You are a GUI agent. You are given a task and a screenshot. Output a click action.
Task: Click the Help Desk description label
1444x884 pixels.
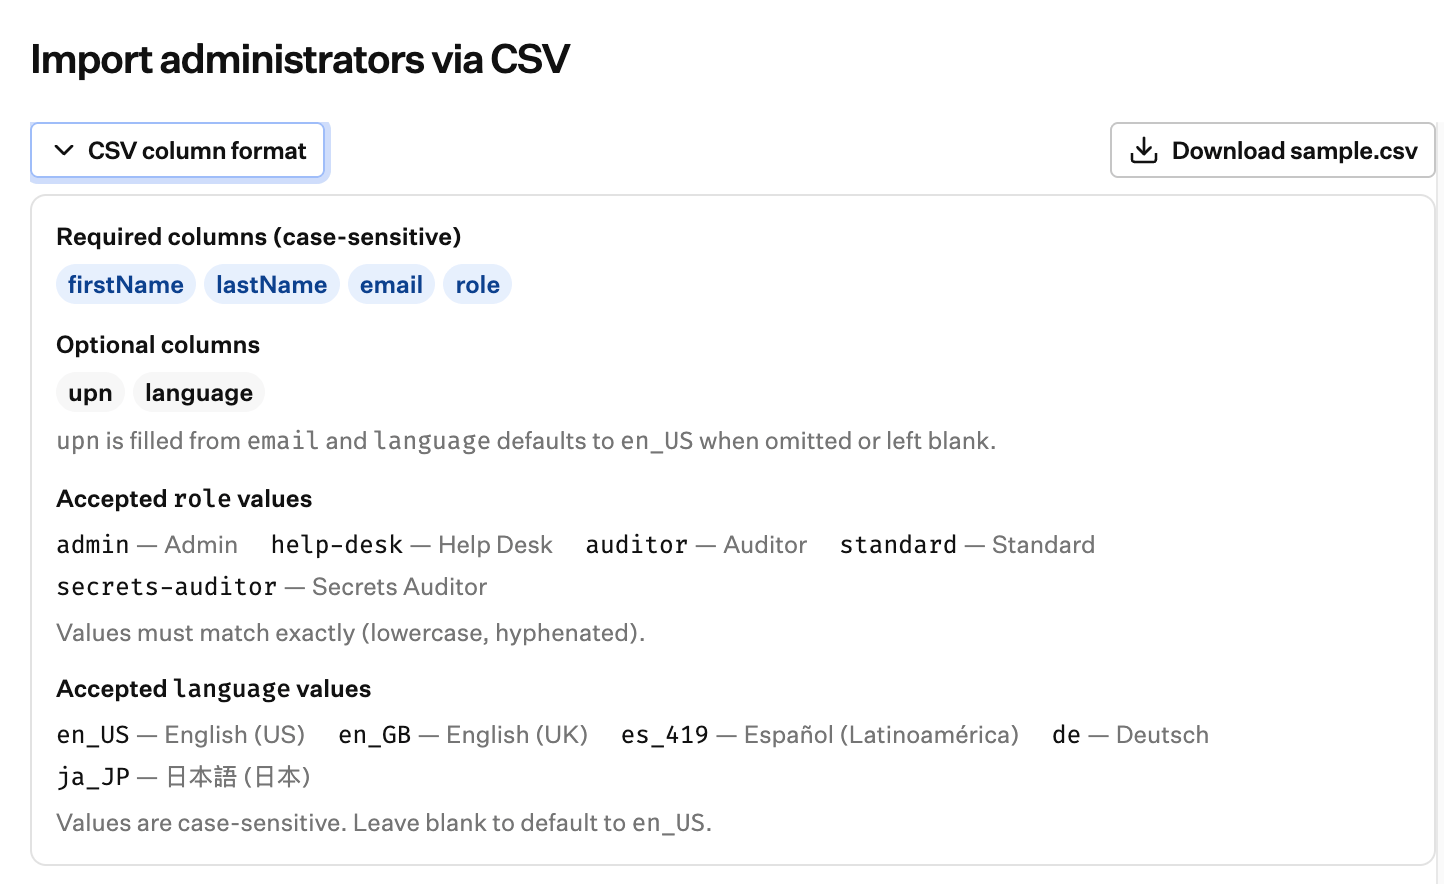(495, 545)
